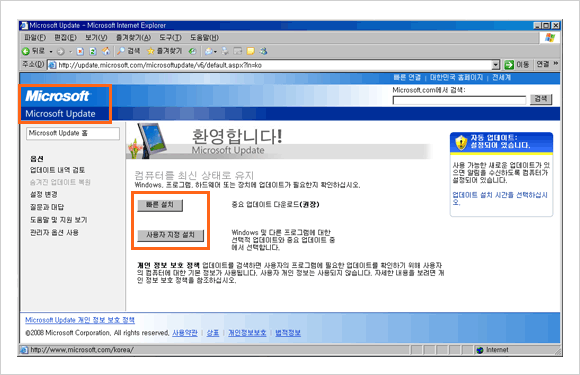
Task: Click the status bar page icon
Action: 24,350
